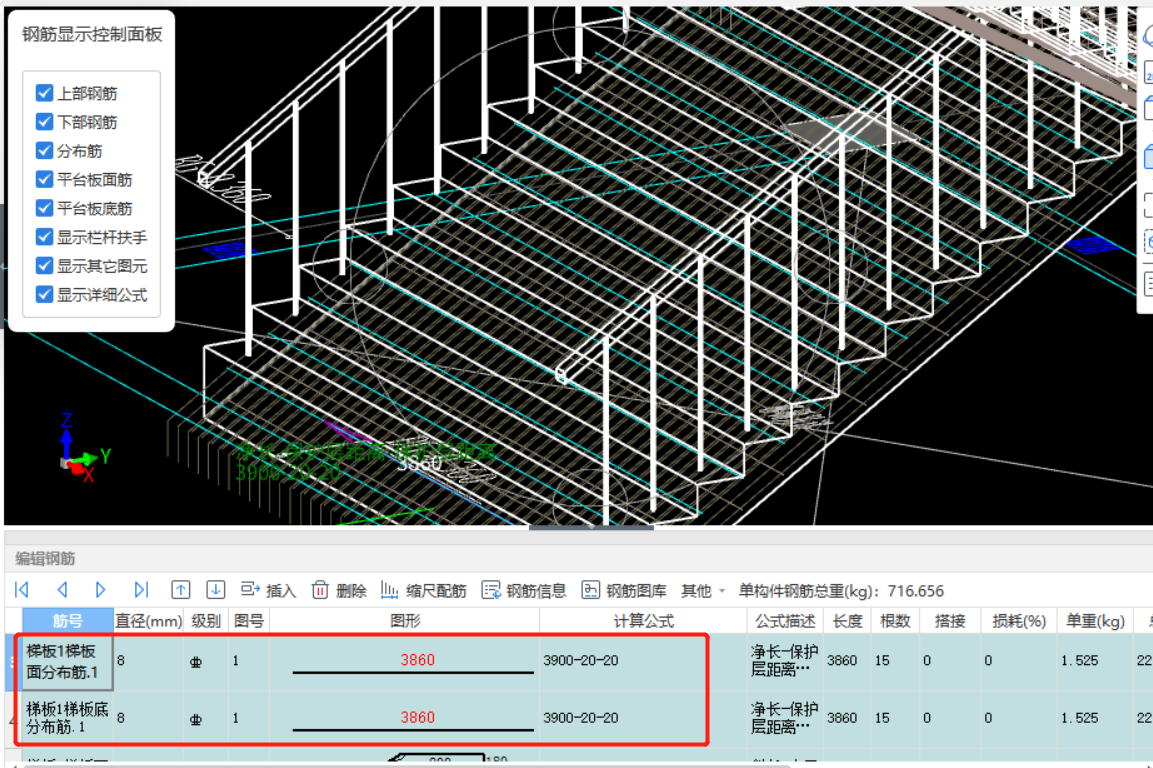Toggle 分布筋 checkbox
Screen dimensions: 1153x768
(44, 150)
